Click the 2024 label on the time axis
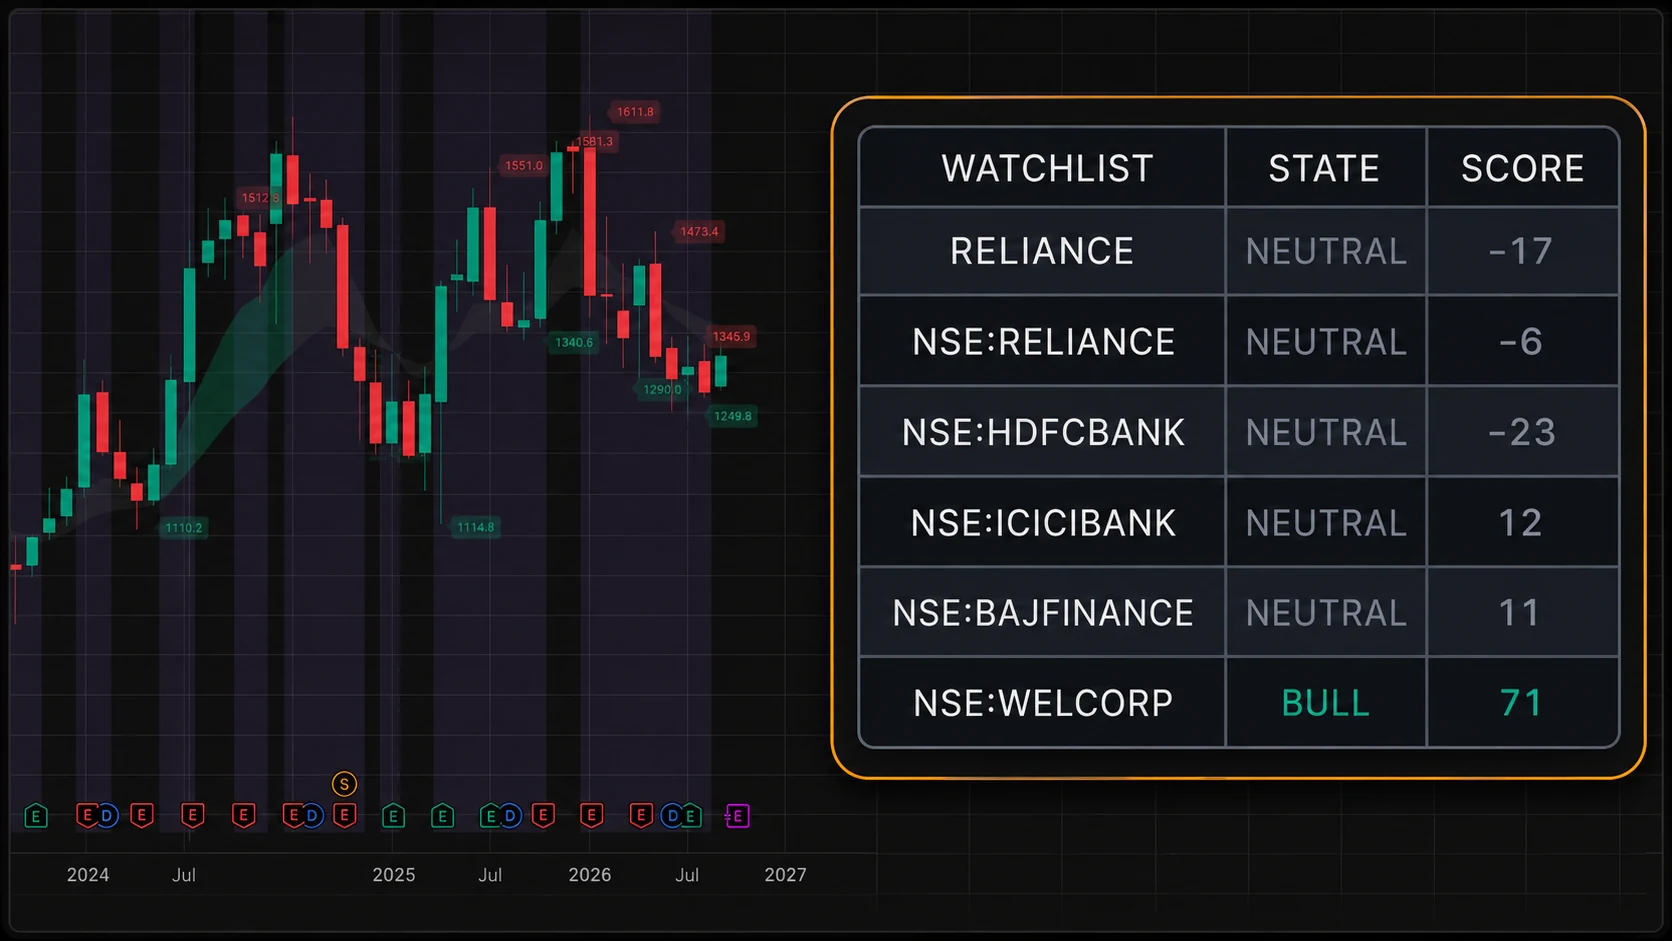The image size is (1672, 941). (88, 875)
